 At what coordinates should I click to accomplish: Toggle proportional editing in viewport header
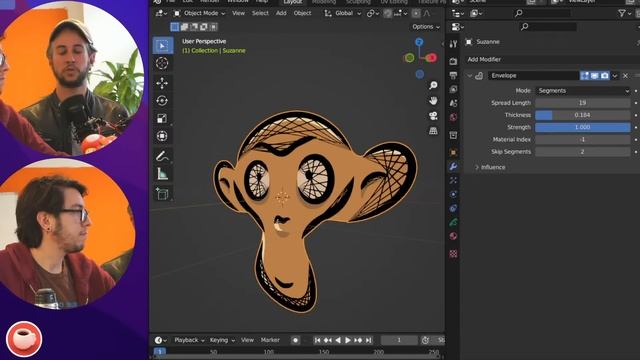point(416,13)
